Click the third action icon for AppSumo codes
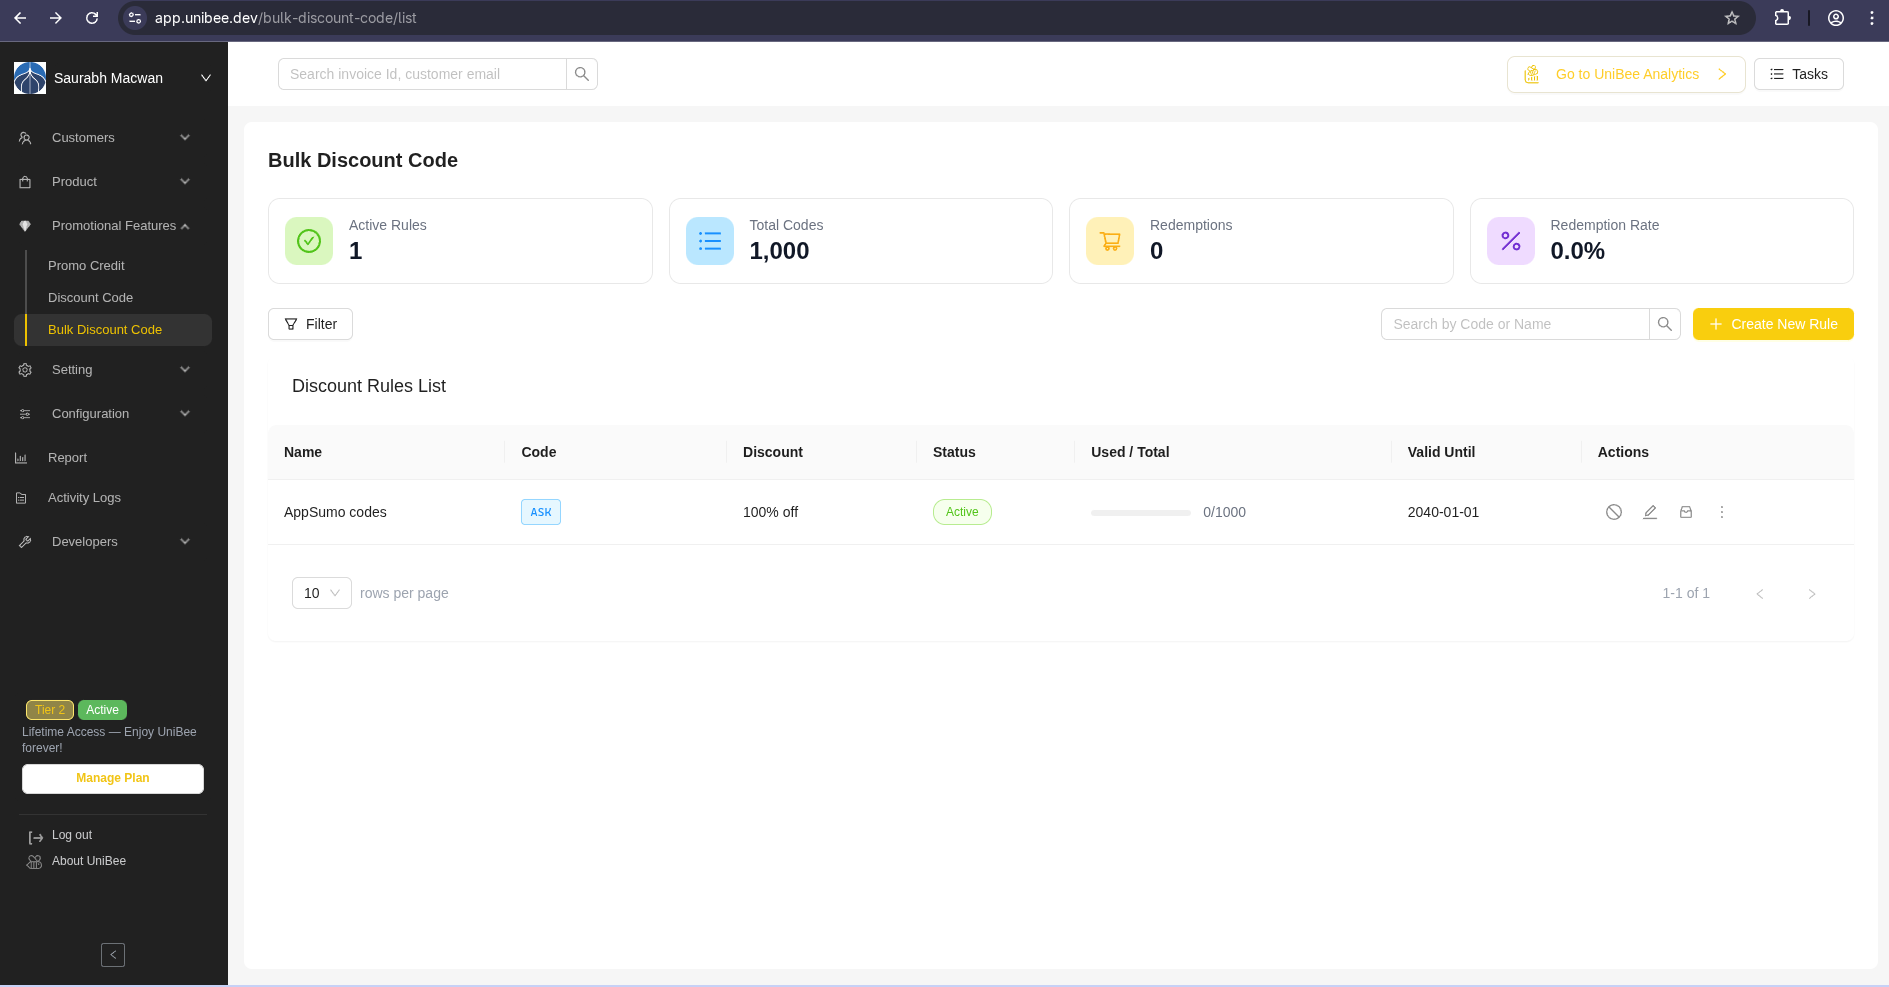Viewport: 1889px width, 987px height. 1686,512
